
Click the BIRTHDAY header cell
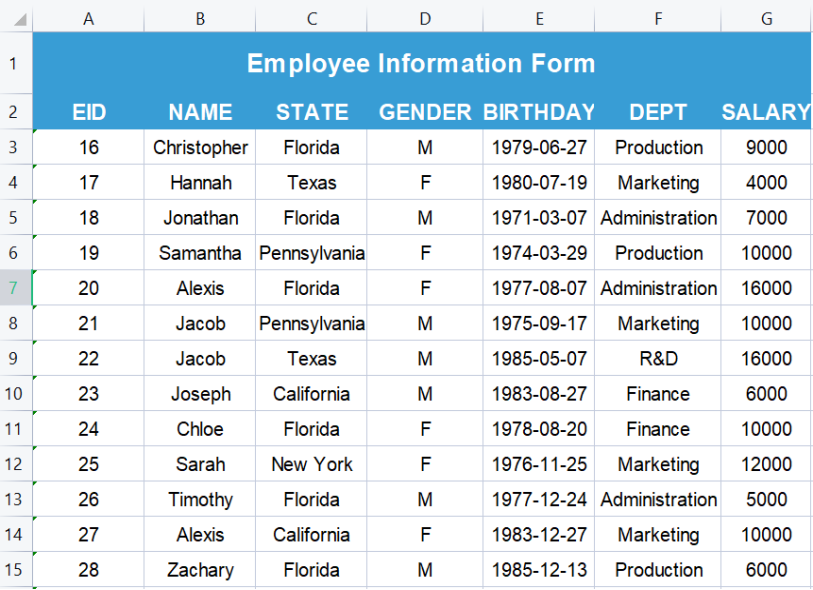(x=539, y=112)
